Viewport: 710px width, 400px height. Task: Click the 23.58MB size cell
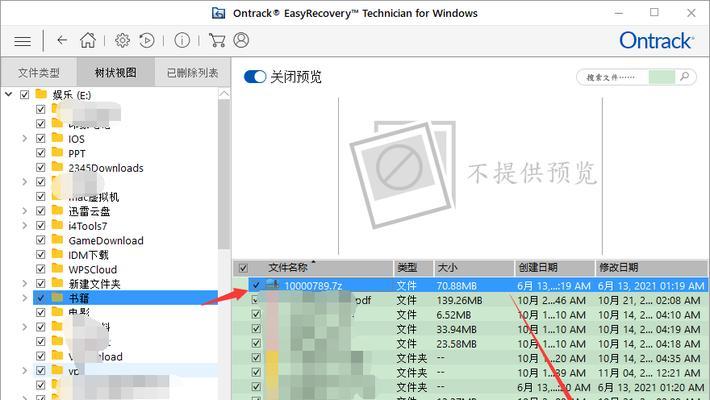[456, 344]
